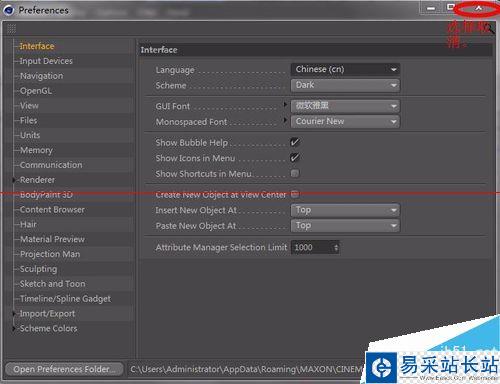The image size is (500, 384).
Task: Select View in the preferences tree
Action: [29, 106]
